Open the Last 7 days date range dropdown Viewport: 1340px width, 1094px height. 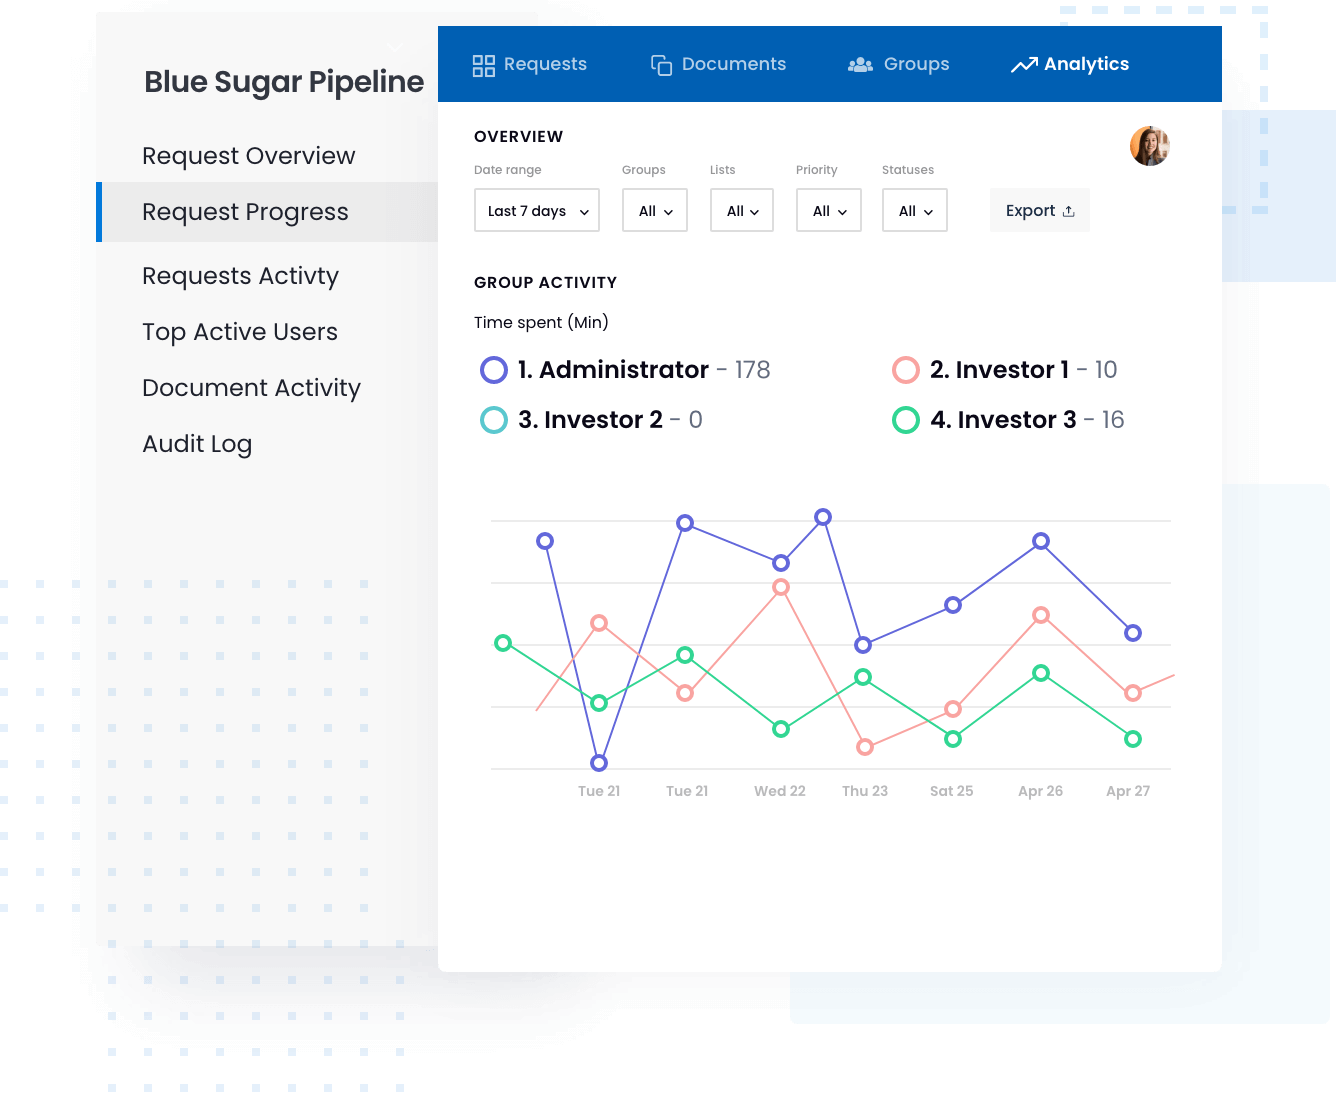[x=537, y=211]
